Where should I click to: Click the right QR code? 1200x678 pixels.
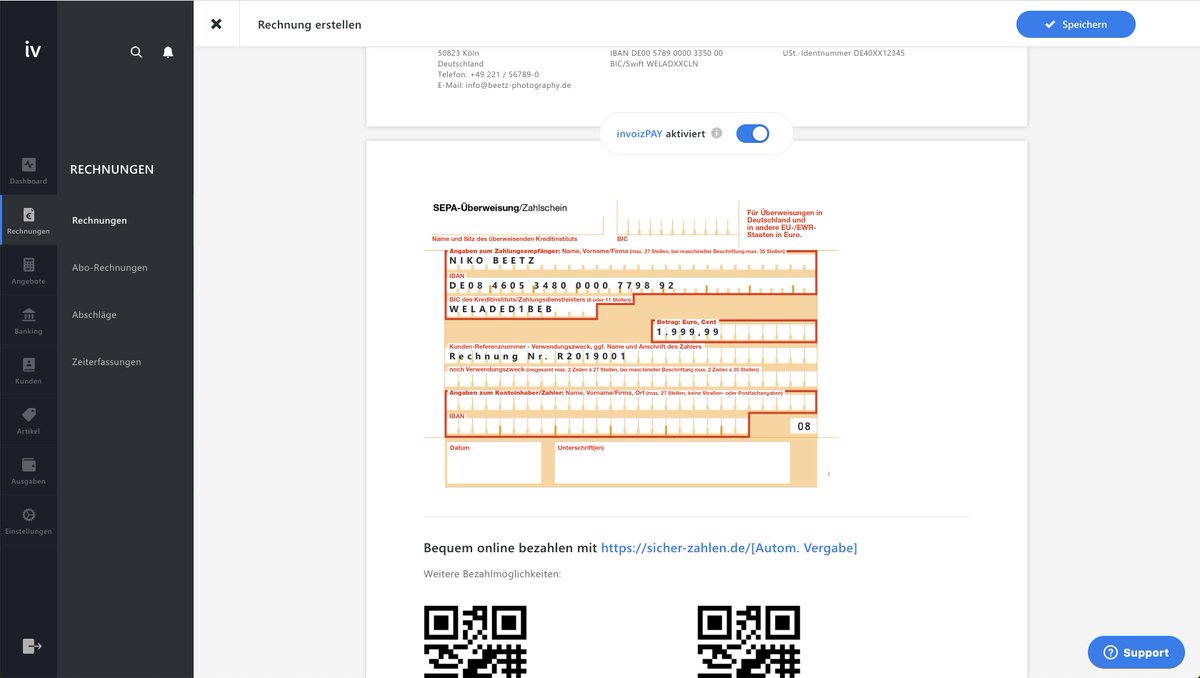tap(749, 641)
